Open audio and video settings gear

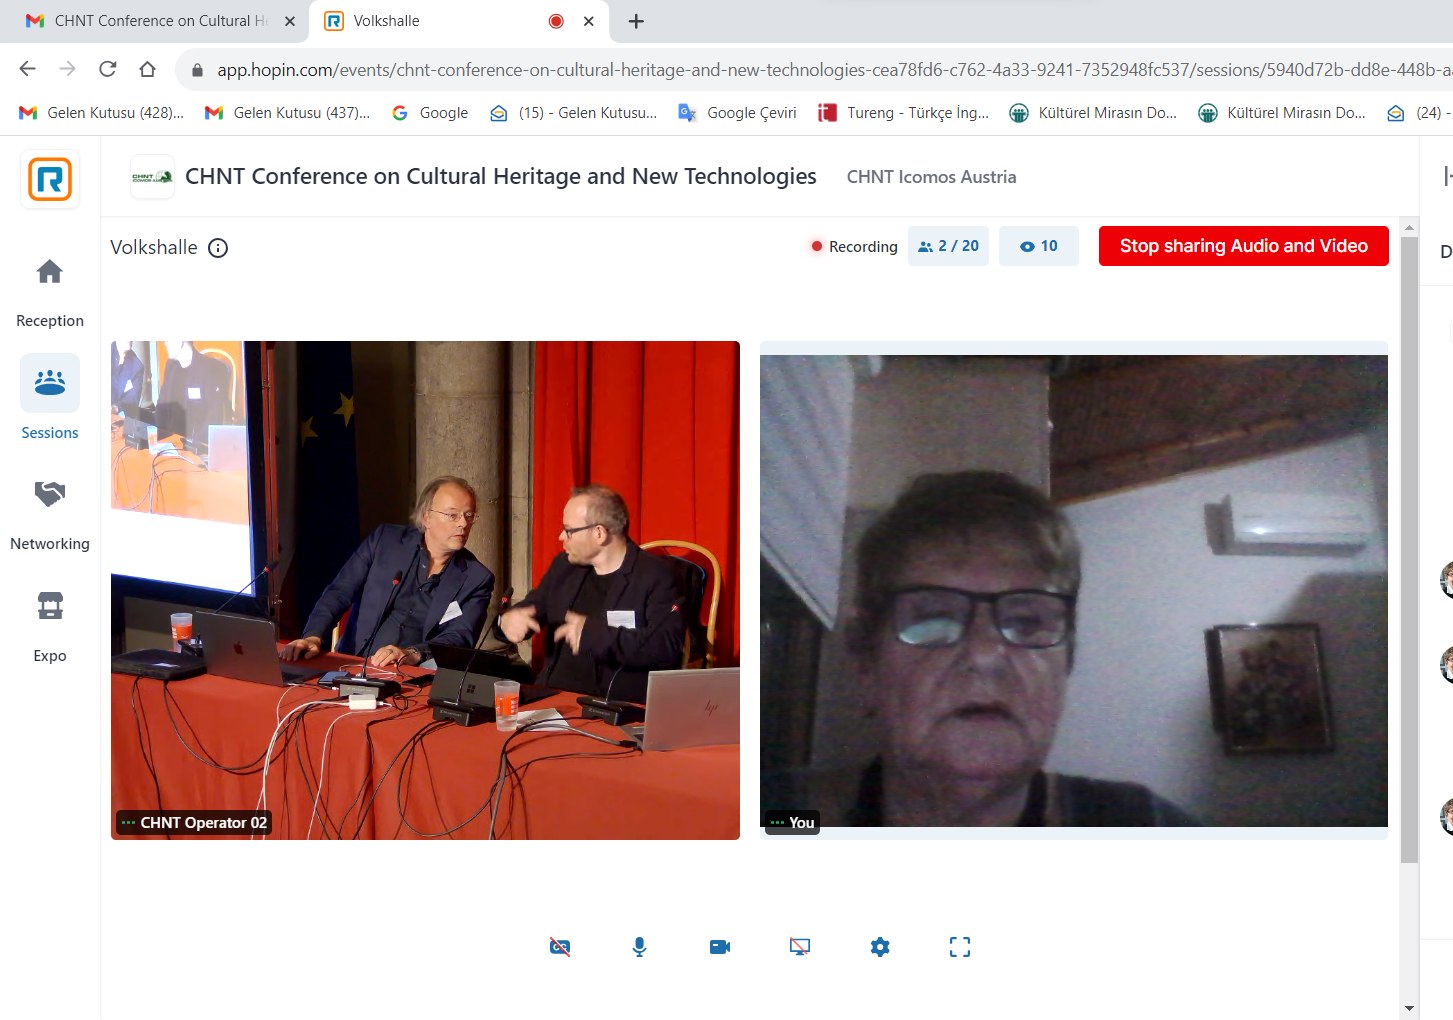(x=880, y=947)
